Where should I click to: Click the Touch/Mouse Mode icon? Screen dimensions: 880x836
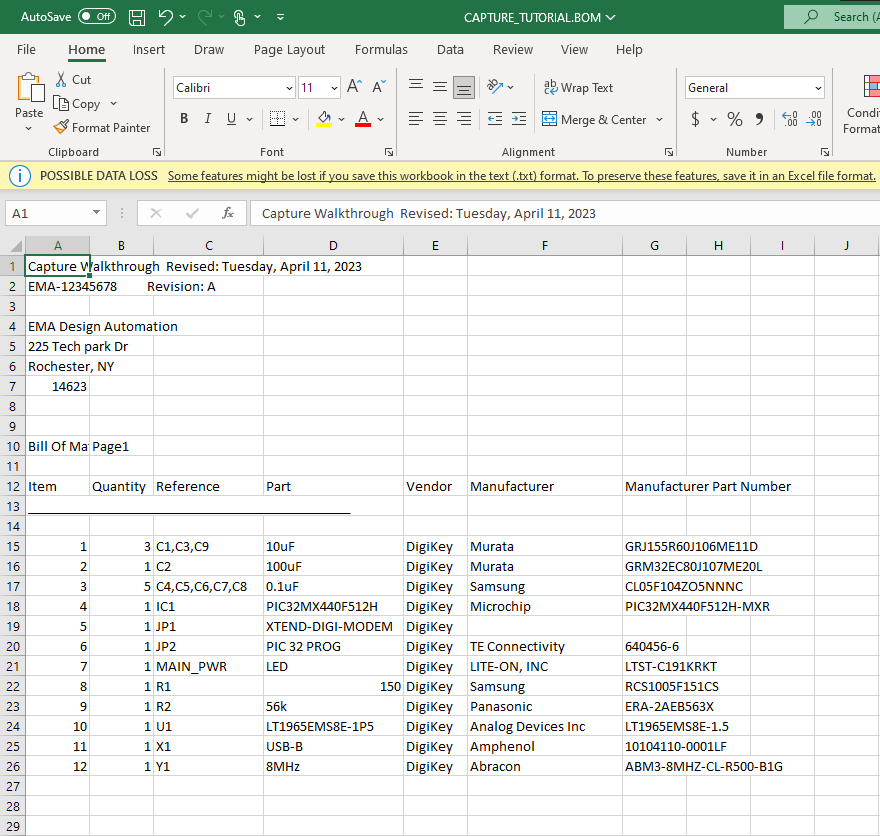(x=240, y=17)
